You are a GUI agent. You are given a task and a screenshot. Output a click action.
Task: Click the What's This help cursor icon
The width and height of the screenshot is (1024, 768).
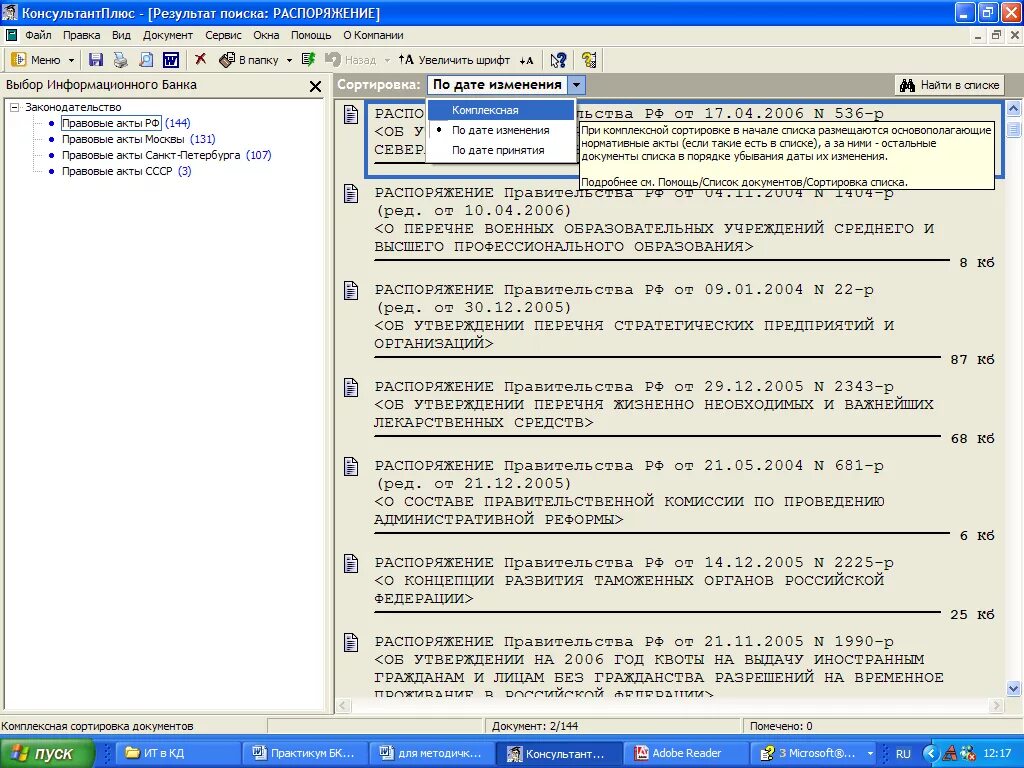pyautogui.click(x=558, y=60)
